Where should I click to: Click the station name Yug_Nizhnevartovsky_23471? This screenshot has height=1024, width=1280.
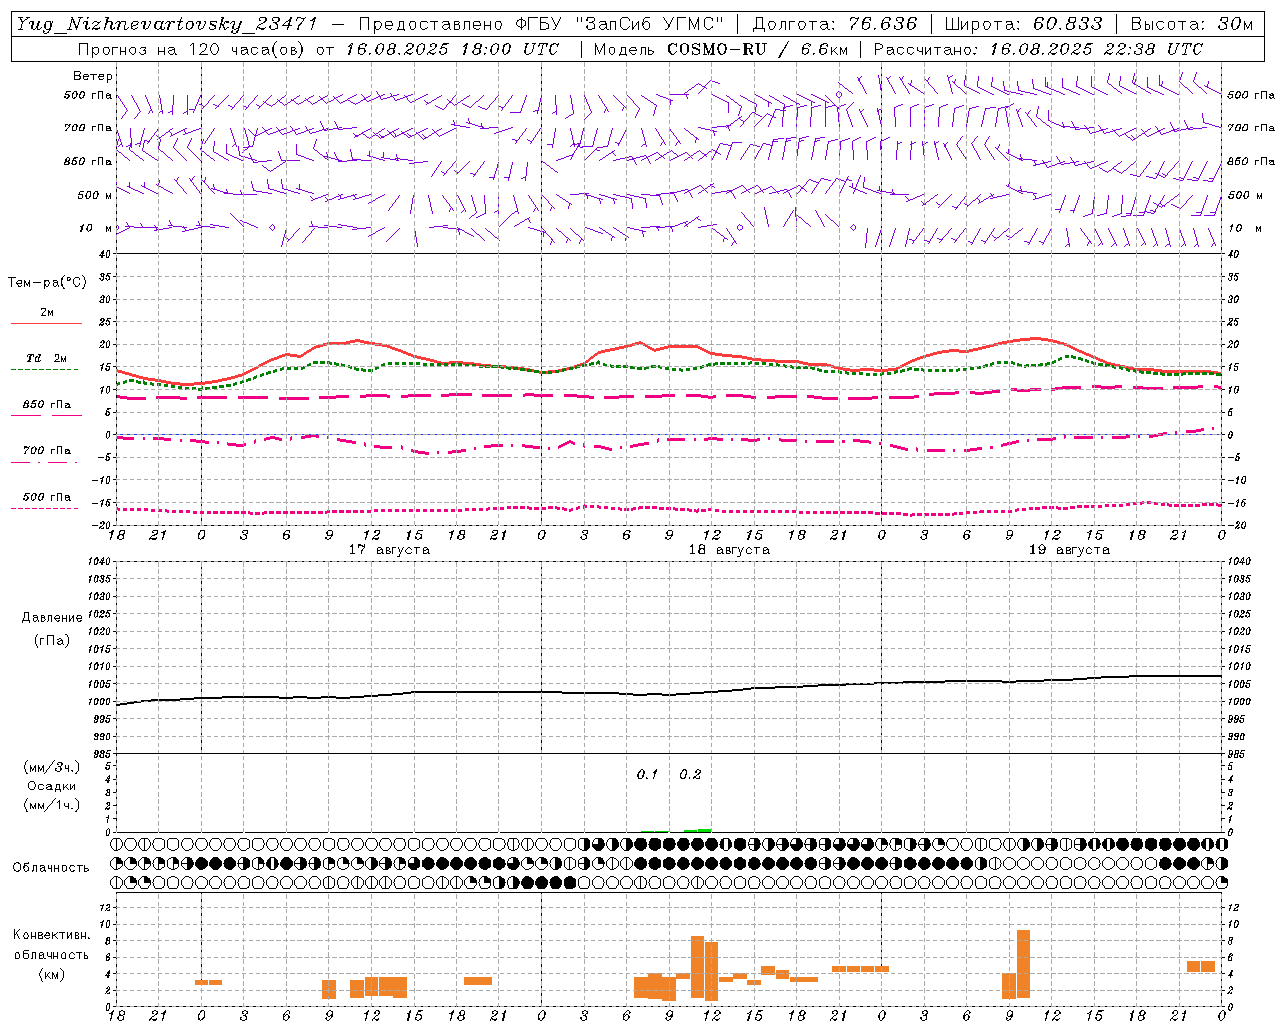coord(166,24)
